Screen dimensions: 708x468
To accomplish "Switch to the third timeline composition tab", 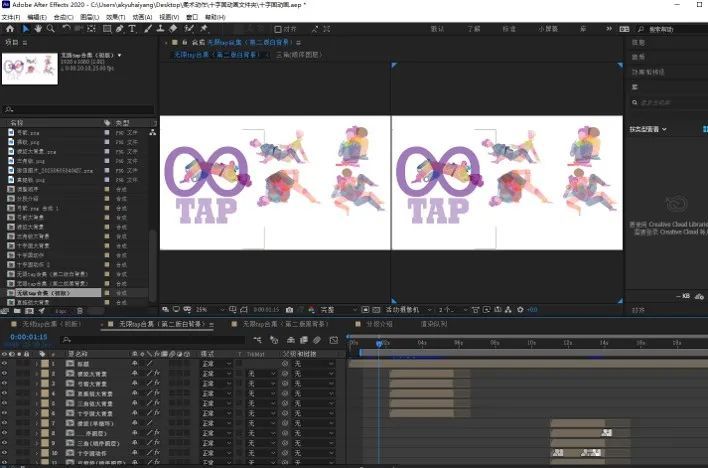I will tap(280, 324).
